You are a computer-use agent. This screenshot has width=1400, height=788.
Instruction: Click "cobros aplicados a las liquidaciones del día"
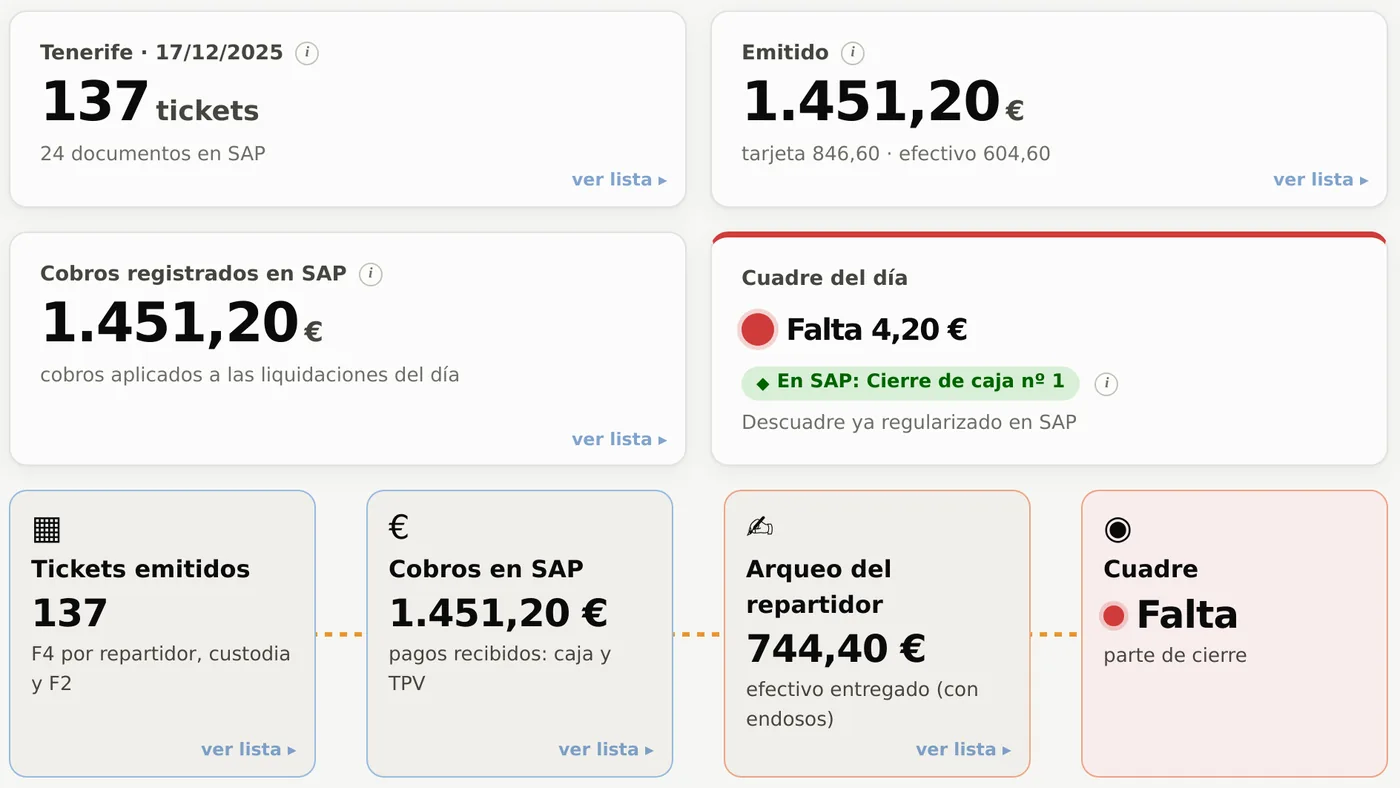(x=250, y=375)
